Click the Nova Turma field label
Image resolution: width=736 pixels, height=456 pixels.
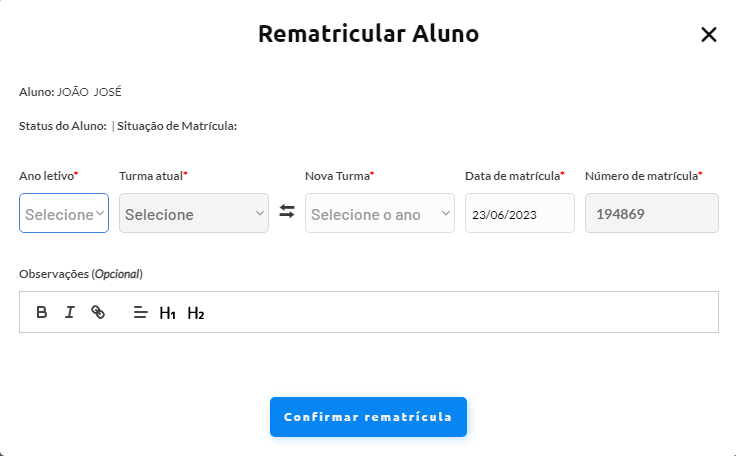pos(339,176)
